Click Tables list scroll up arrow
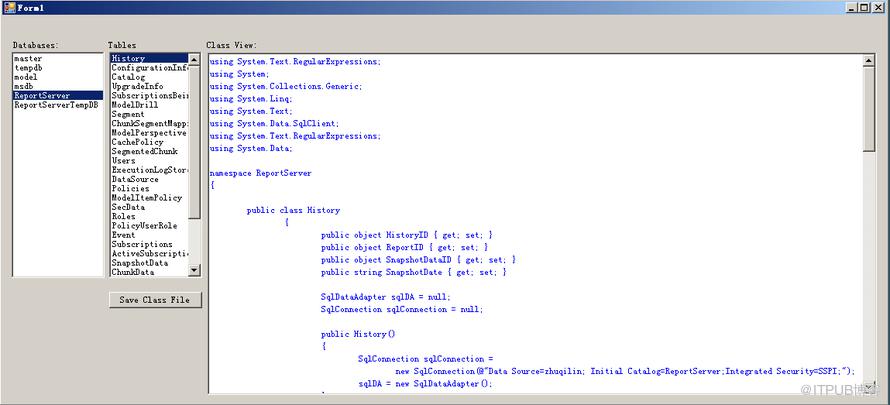The width and height of the screenshot is (890, 405). 194,60
